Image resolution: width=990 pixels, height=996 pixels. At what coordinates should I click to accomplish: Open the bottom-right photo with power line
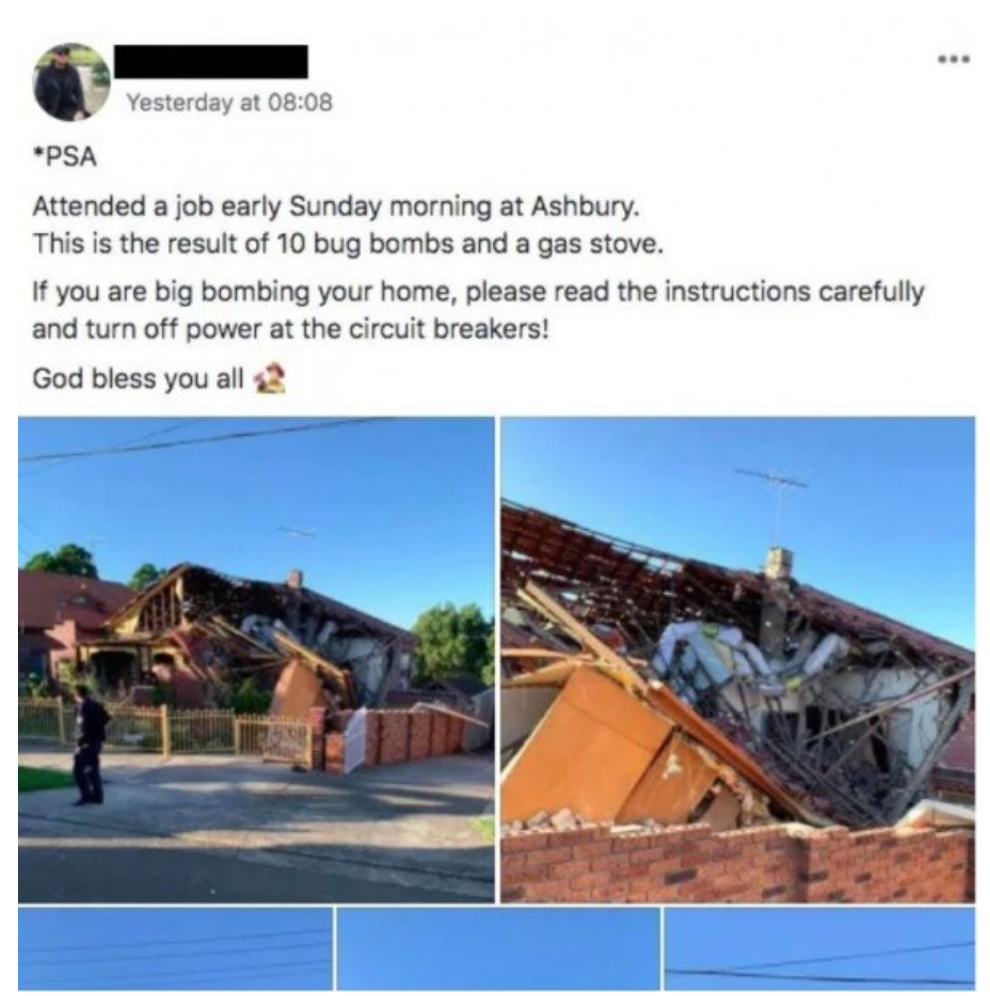820,949
